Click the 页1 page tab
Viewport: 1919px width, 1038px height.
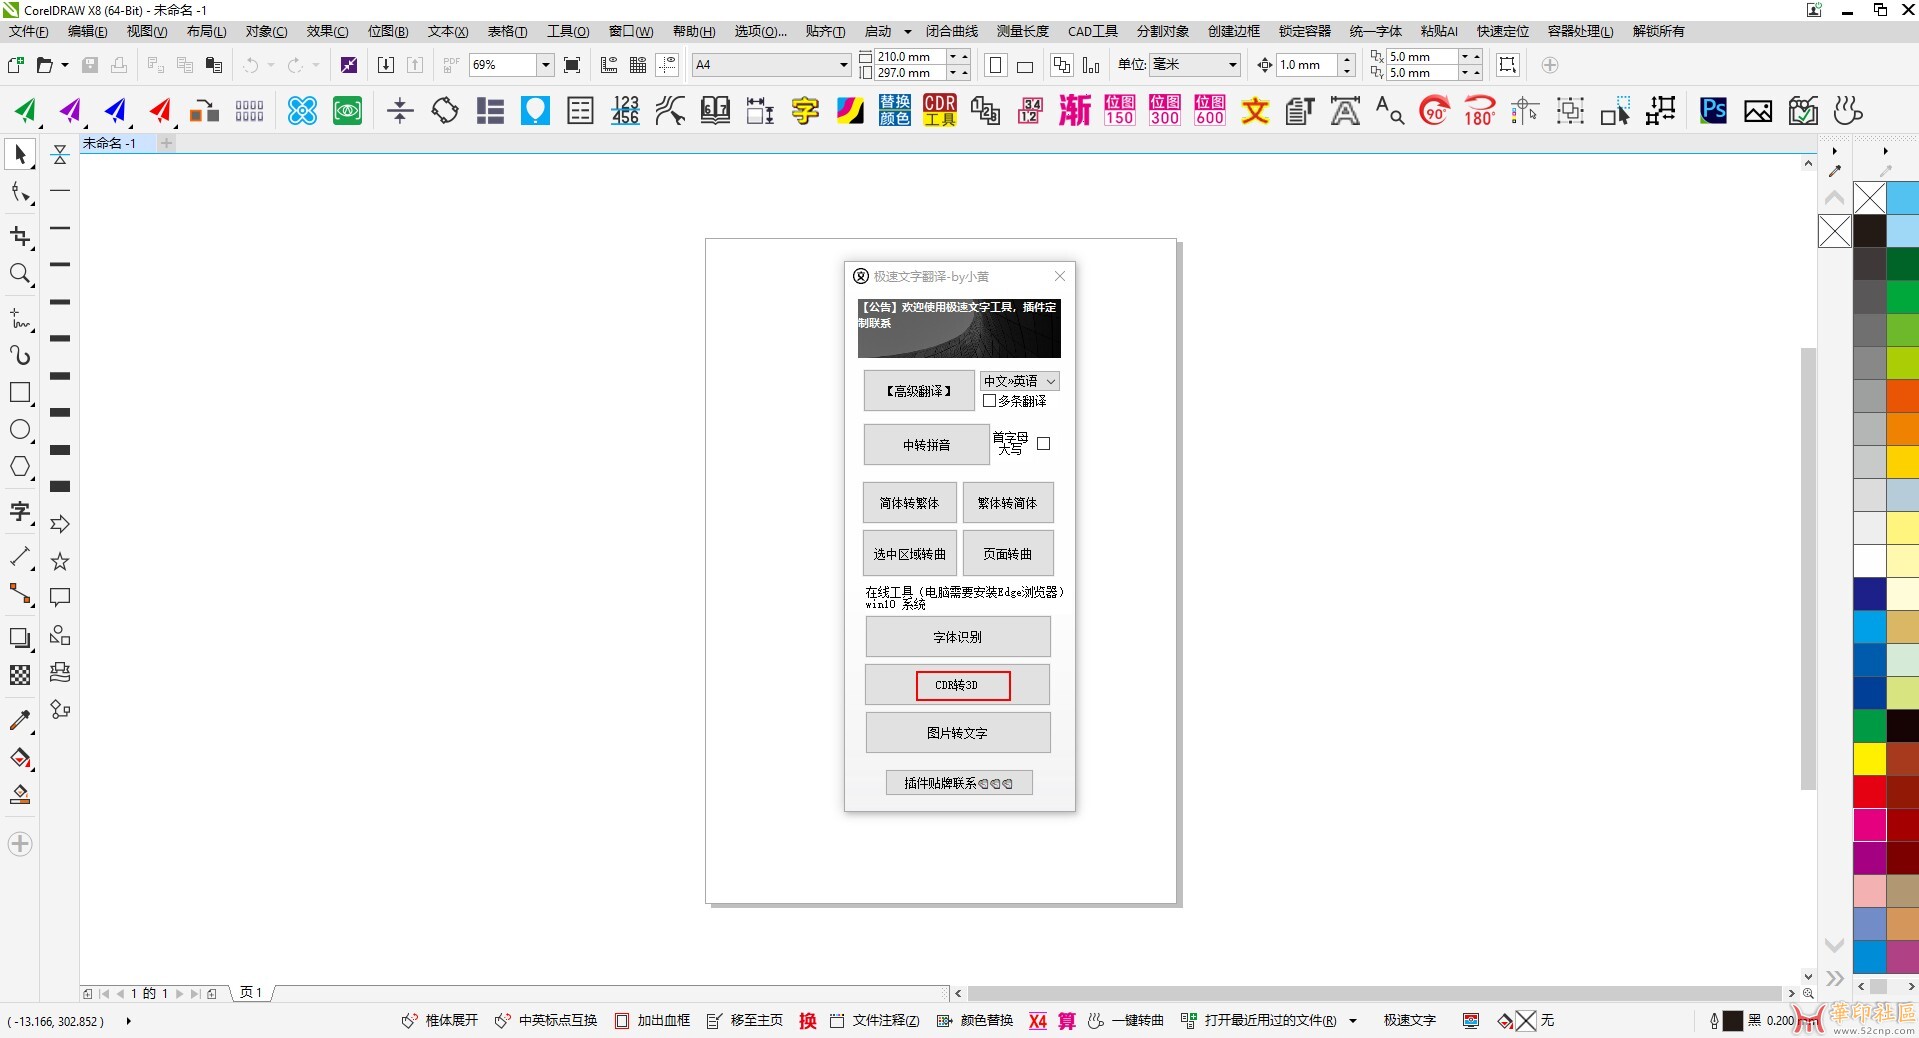251,993
